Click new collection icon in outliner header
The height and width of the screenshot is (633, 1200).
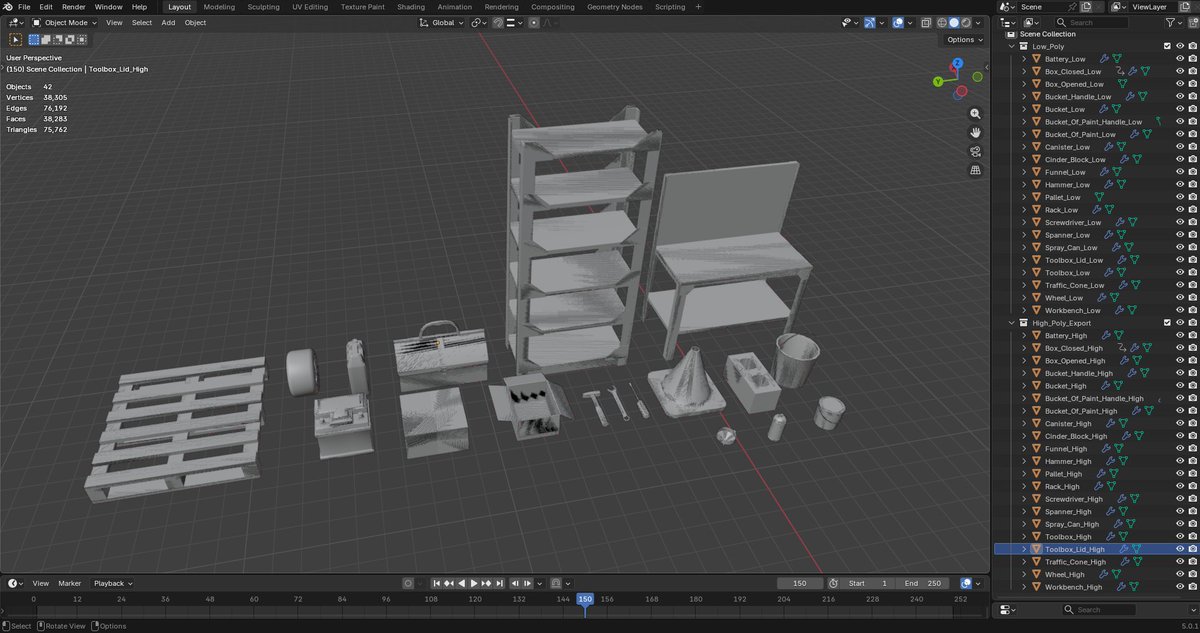(1192, 22)
